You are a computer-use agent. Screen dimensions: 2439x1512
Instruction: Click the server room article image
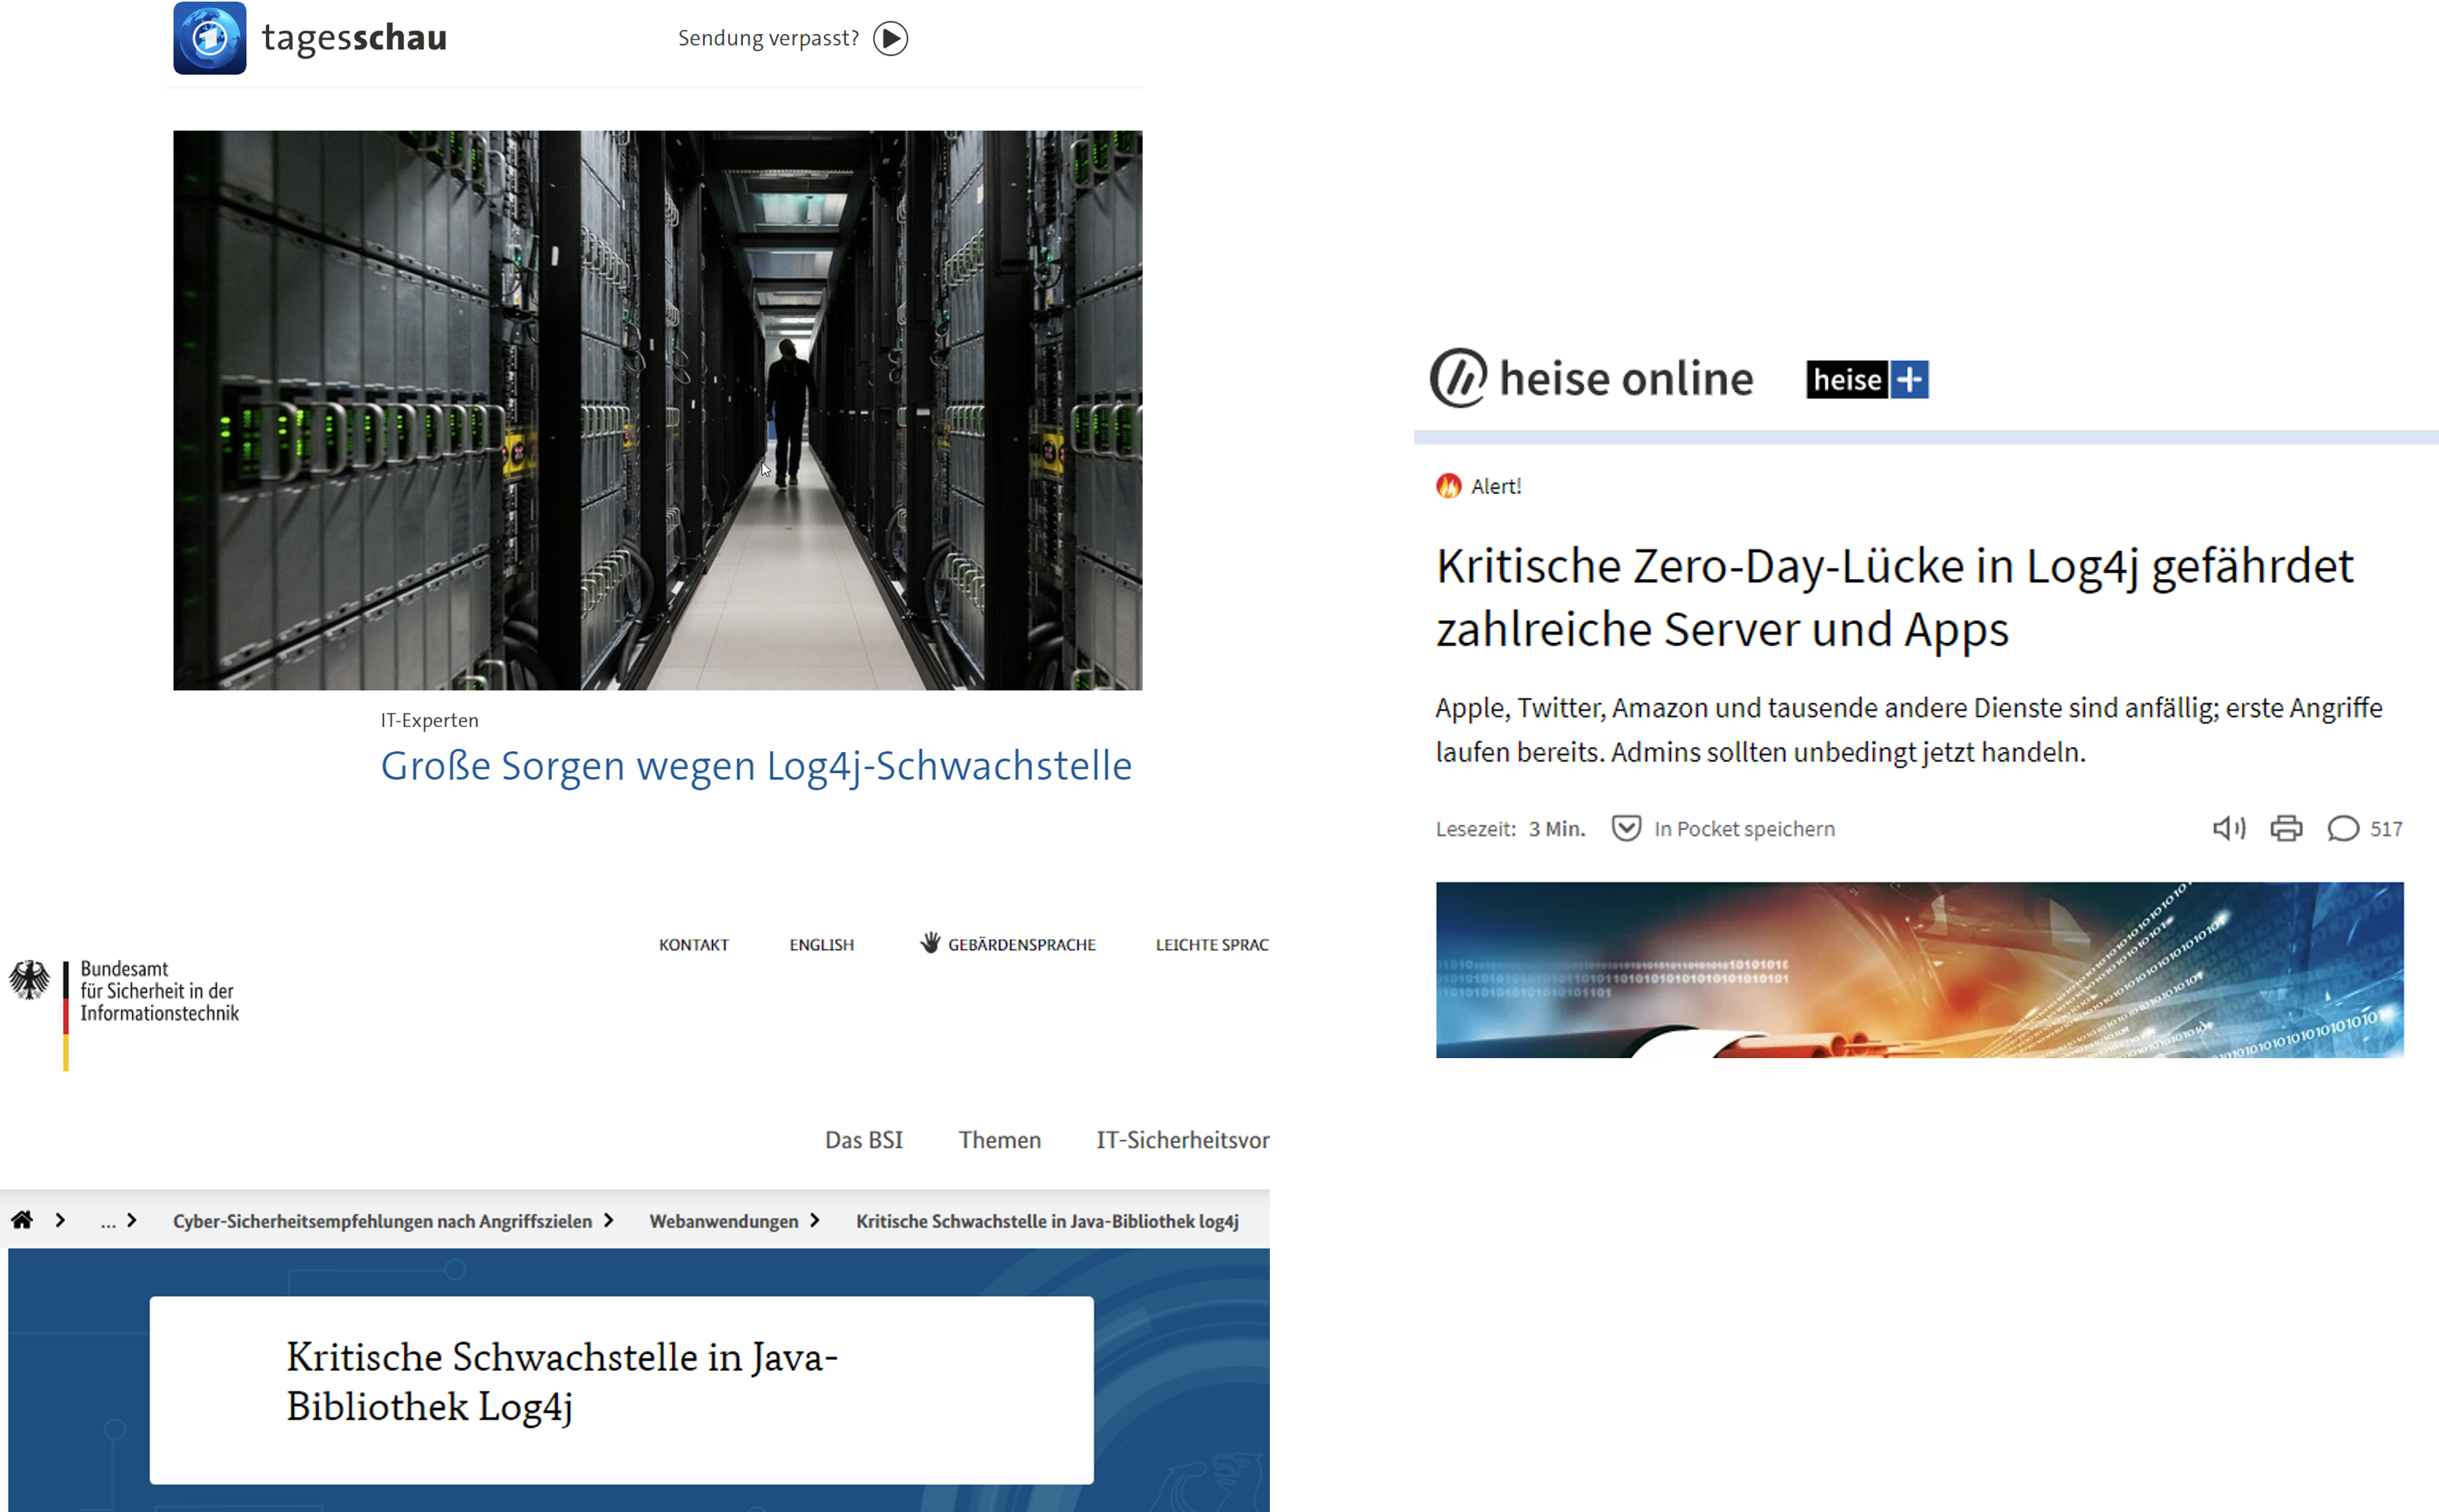tap(657, 410)
